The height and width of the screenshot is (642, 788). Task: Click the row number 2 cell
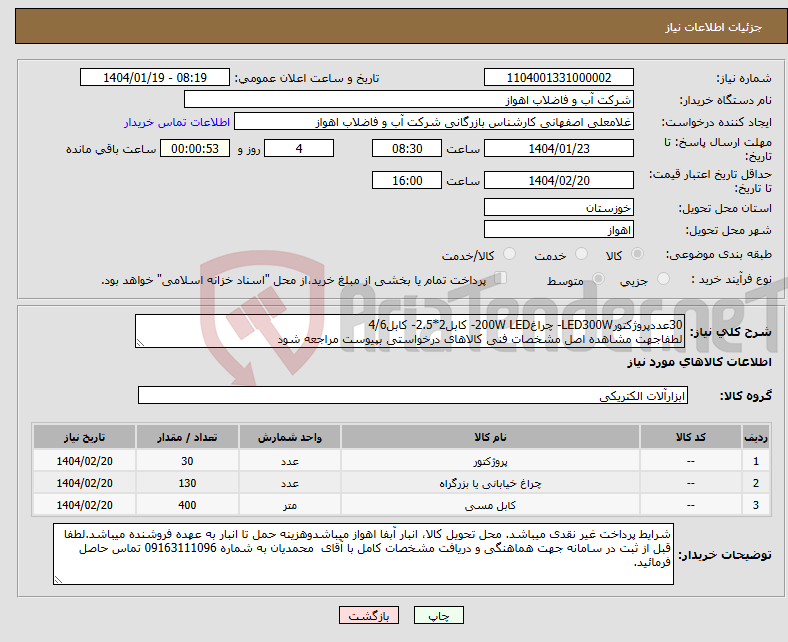pos(755,483)
